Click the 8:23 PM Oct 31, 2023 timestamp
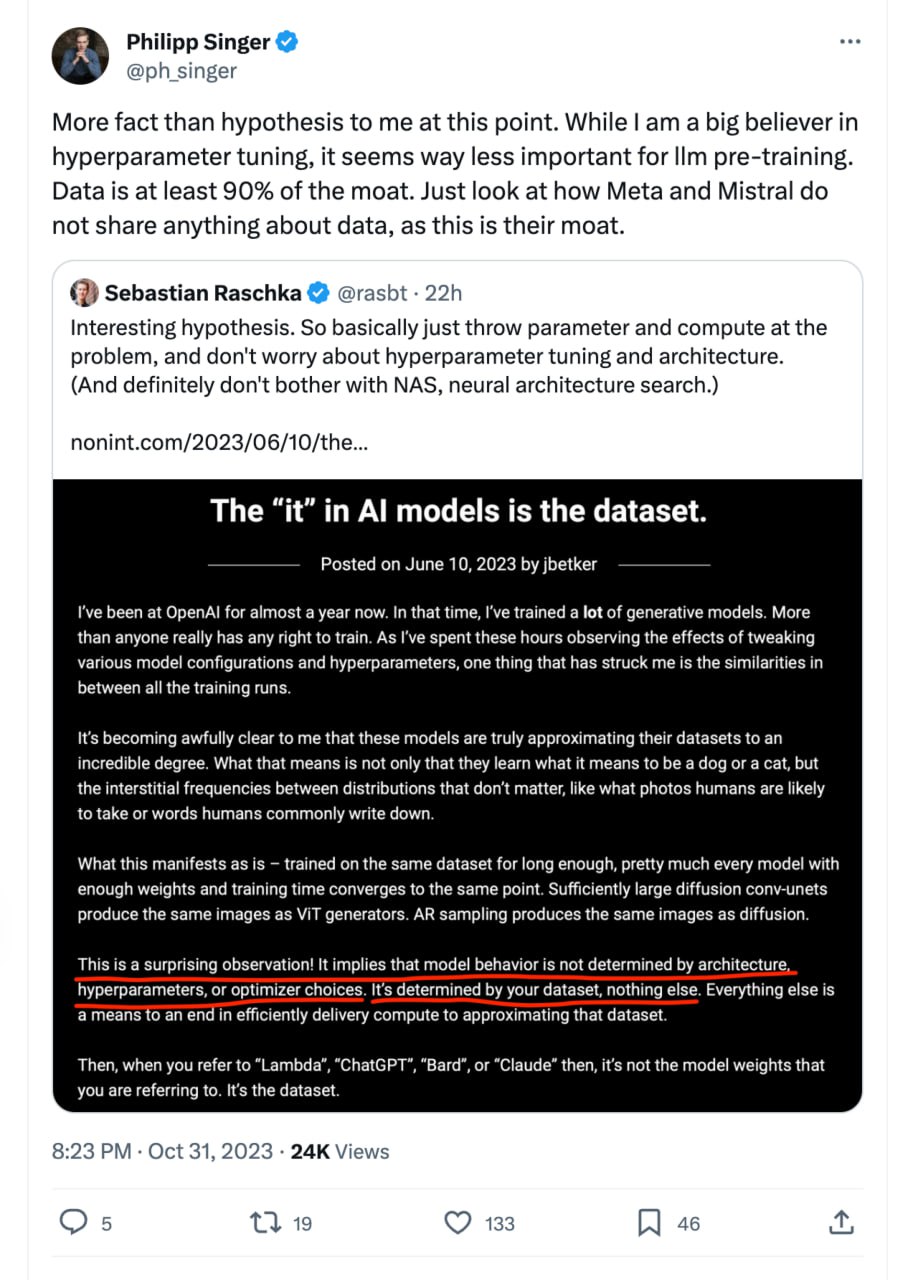This screenshot has height=1280, width=918. [162, 1151]
